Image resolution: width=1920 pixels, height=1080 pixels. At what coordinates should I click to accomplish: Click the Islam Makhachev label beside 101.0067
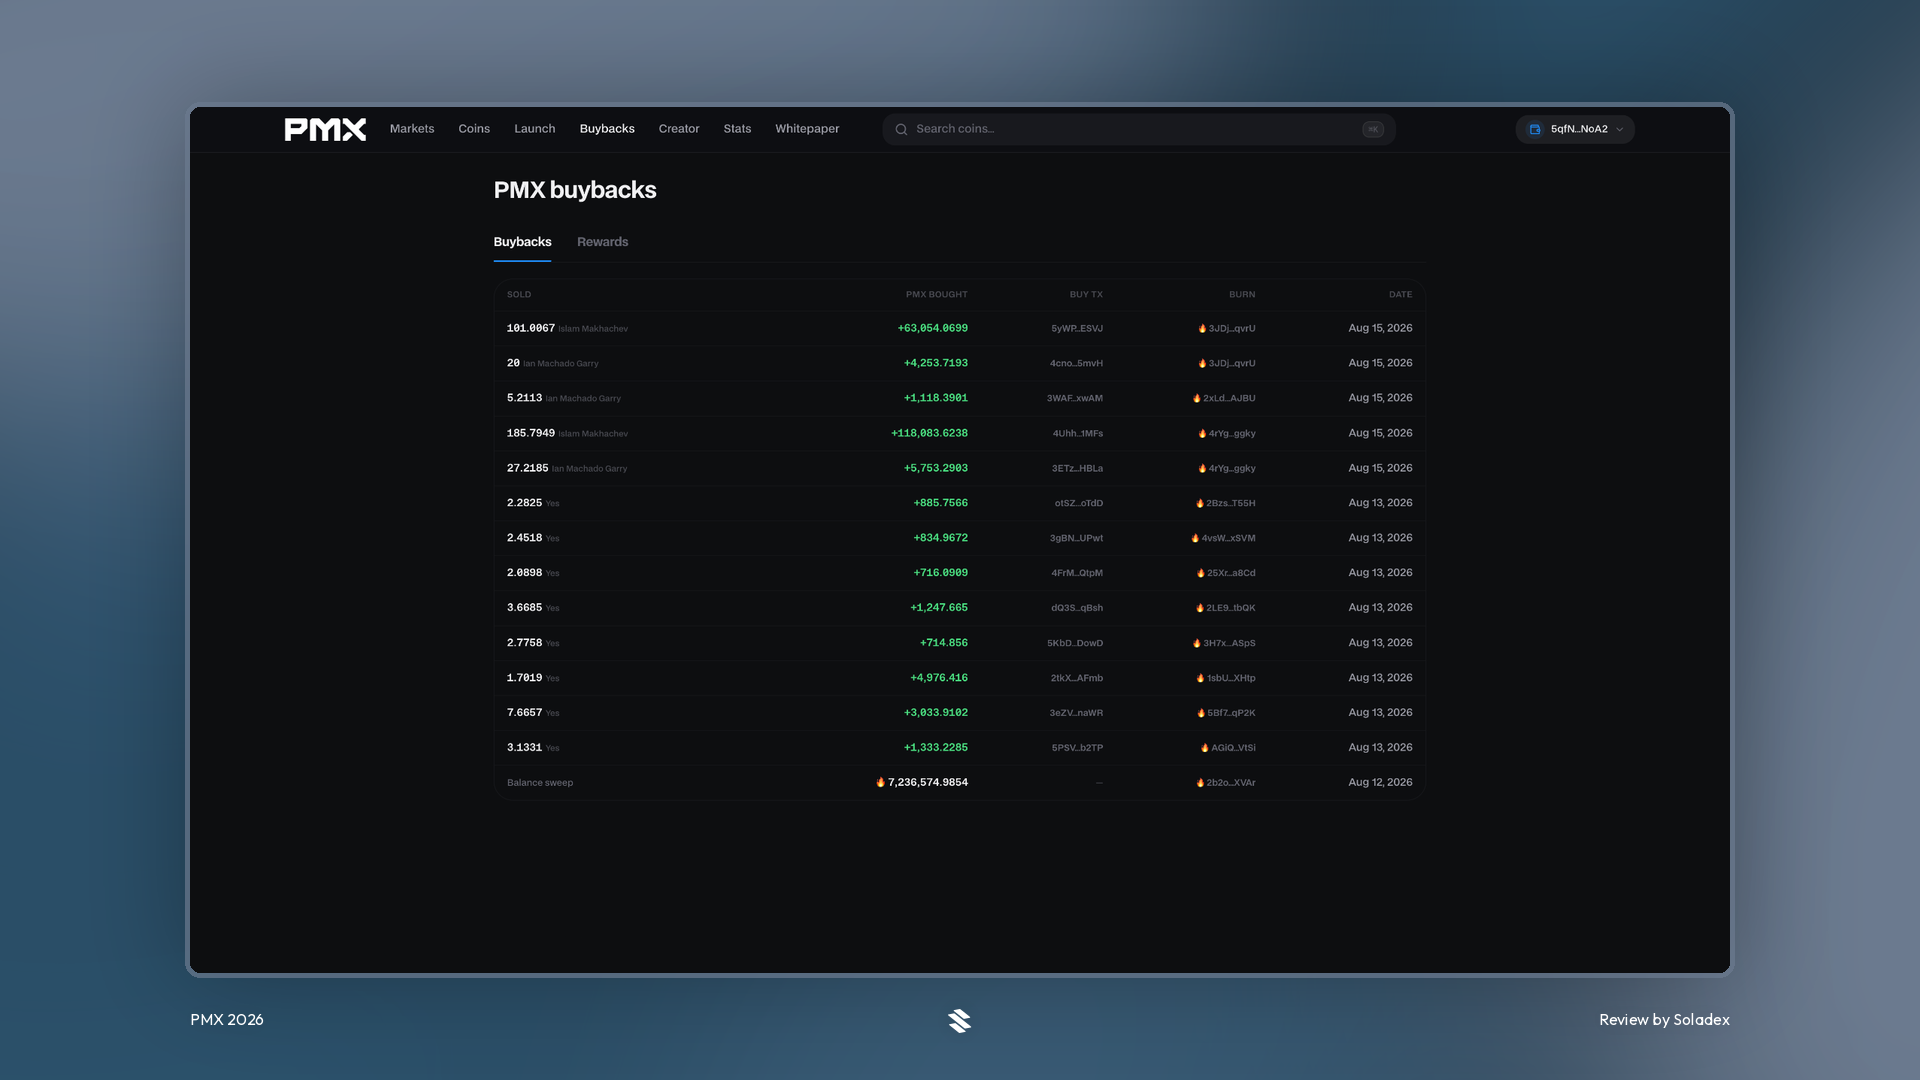coord(593,329)
